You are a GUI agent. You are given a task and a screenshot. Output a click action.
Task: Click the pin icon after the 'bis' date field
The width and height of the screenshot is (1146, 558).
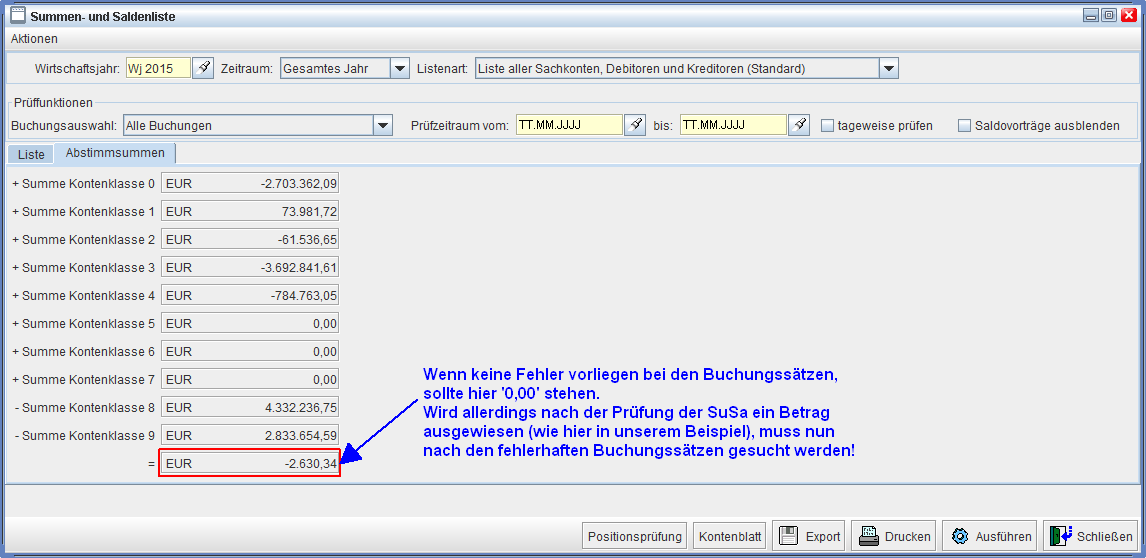point(798,125)
